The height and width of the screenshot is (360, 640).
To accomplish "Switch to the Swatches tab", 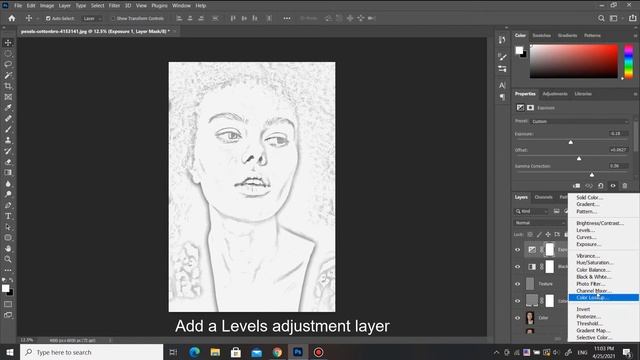I will [x=542, y=36].
